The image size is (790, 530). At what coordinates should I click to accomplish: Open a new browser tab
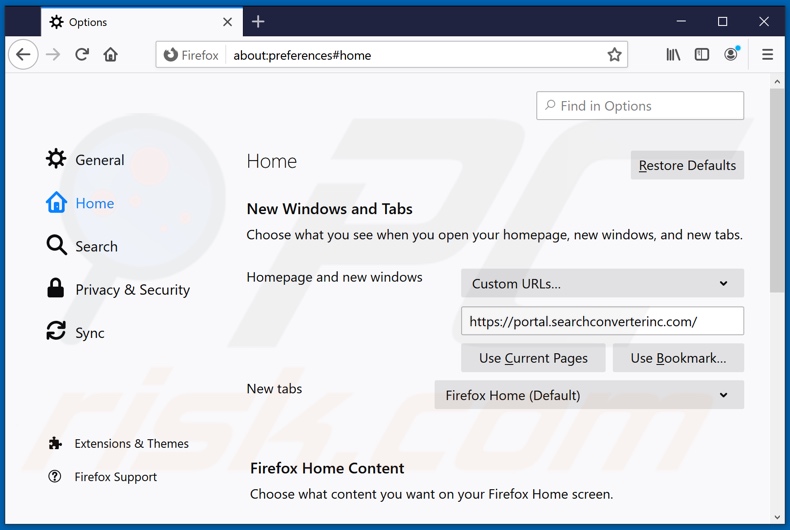tap(258, 22)
